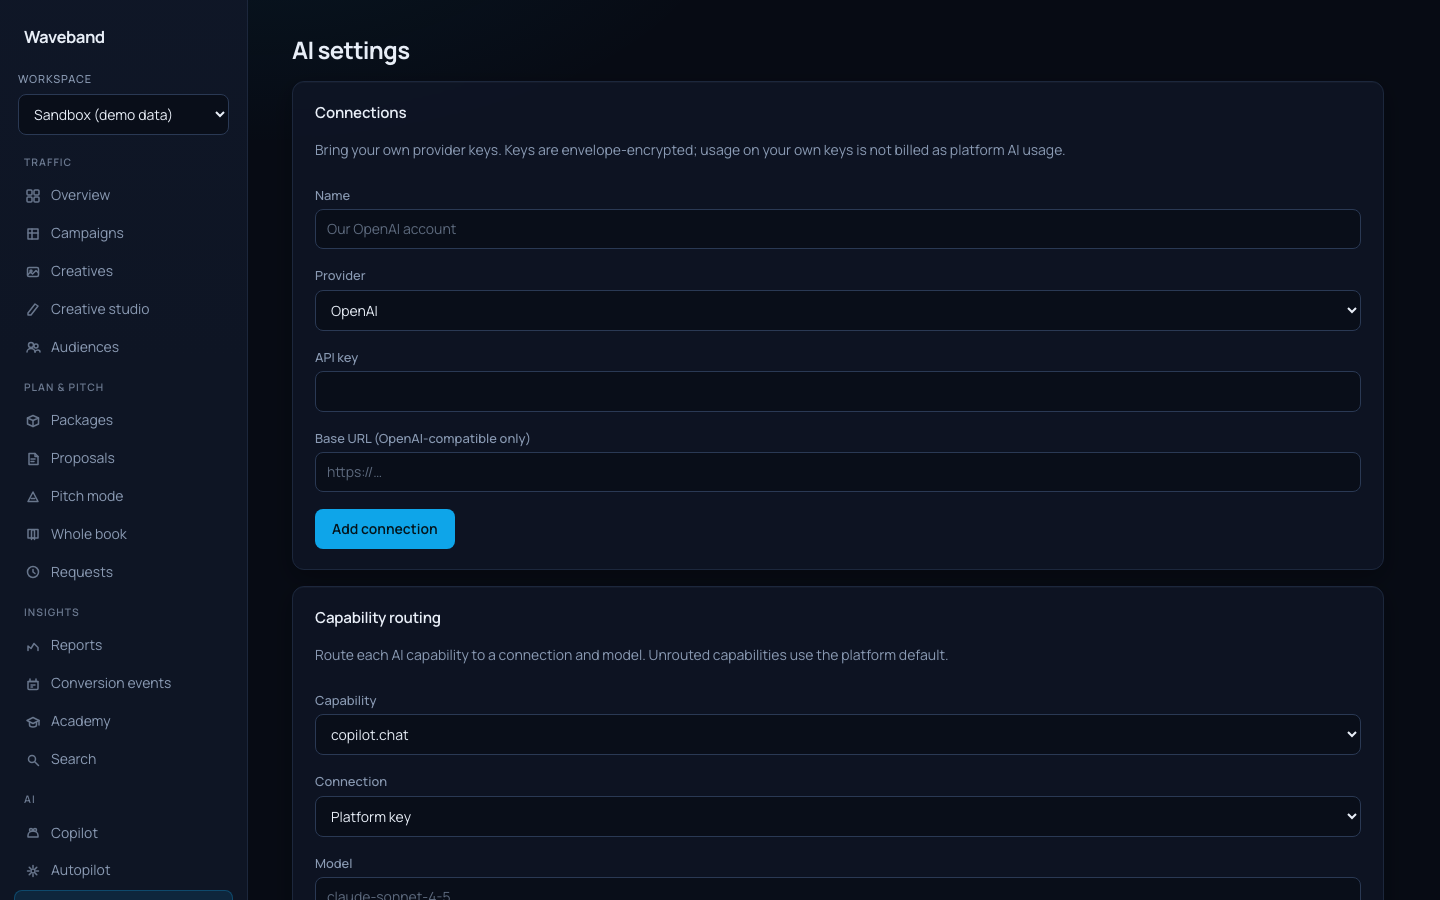
Task: Click the Campaigns table icon
Action: (x=33, y=234)
